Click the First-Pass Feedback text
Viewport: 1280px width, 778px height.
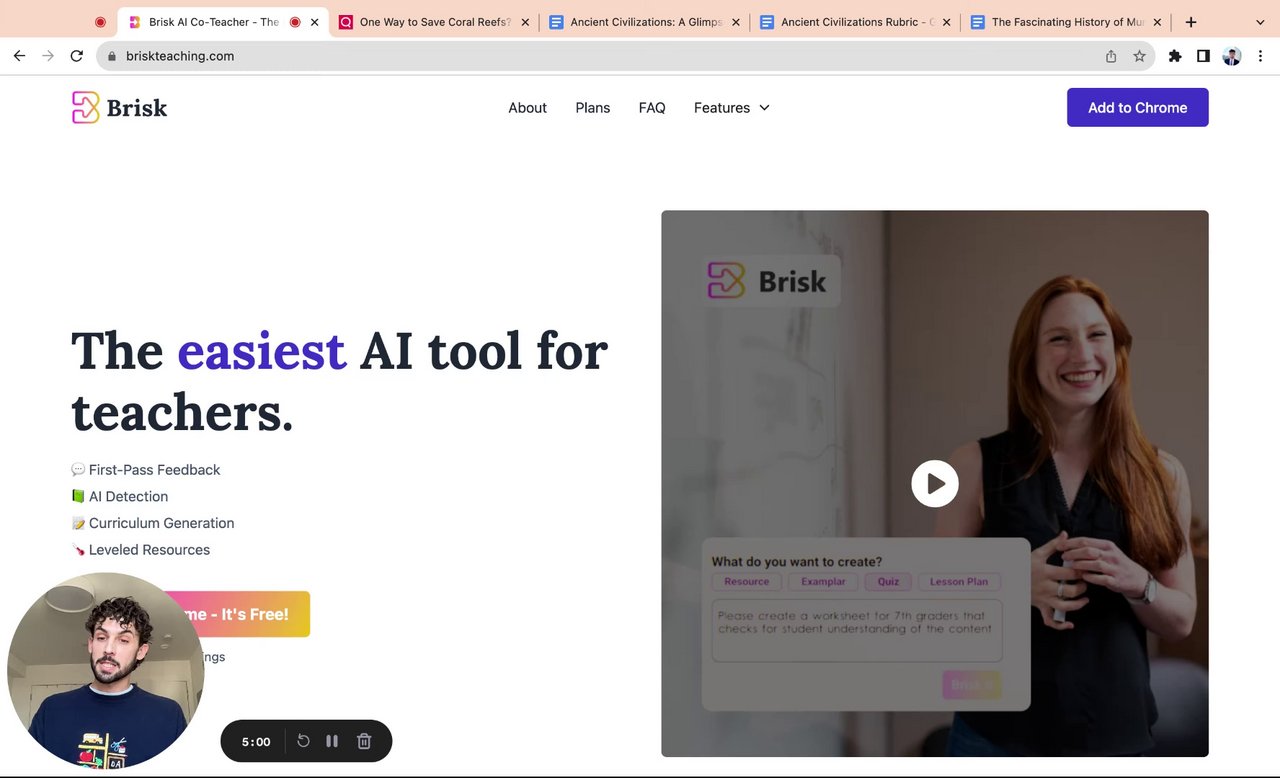click(x=154, y=470)
